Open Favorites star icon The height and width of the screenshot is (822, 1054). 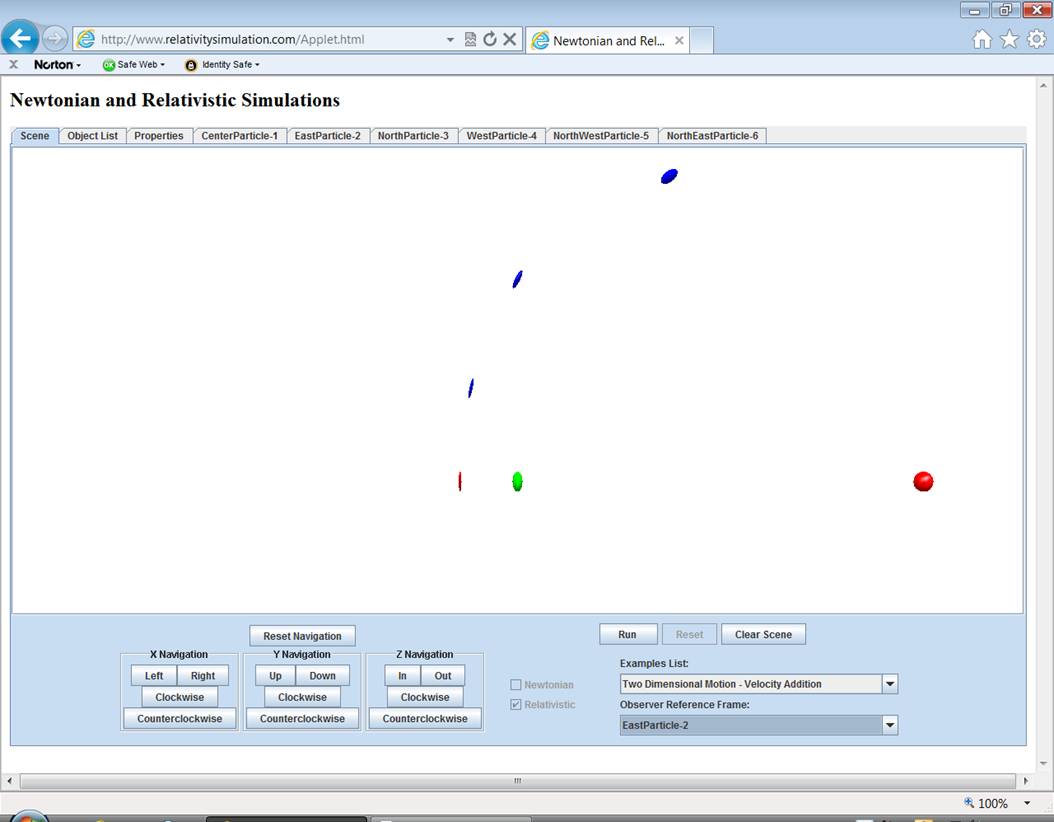[1010, 39]
